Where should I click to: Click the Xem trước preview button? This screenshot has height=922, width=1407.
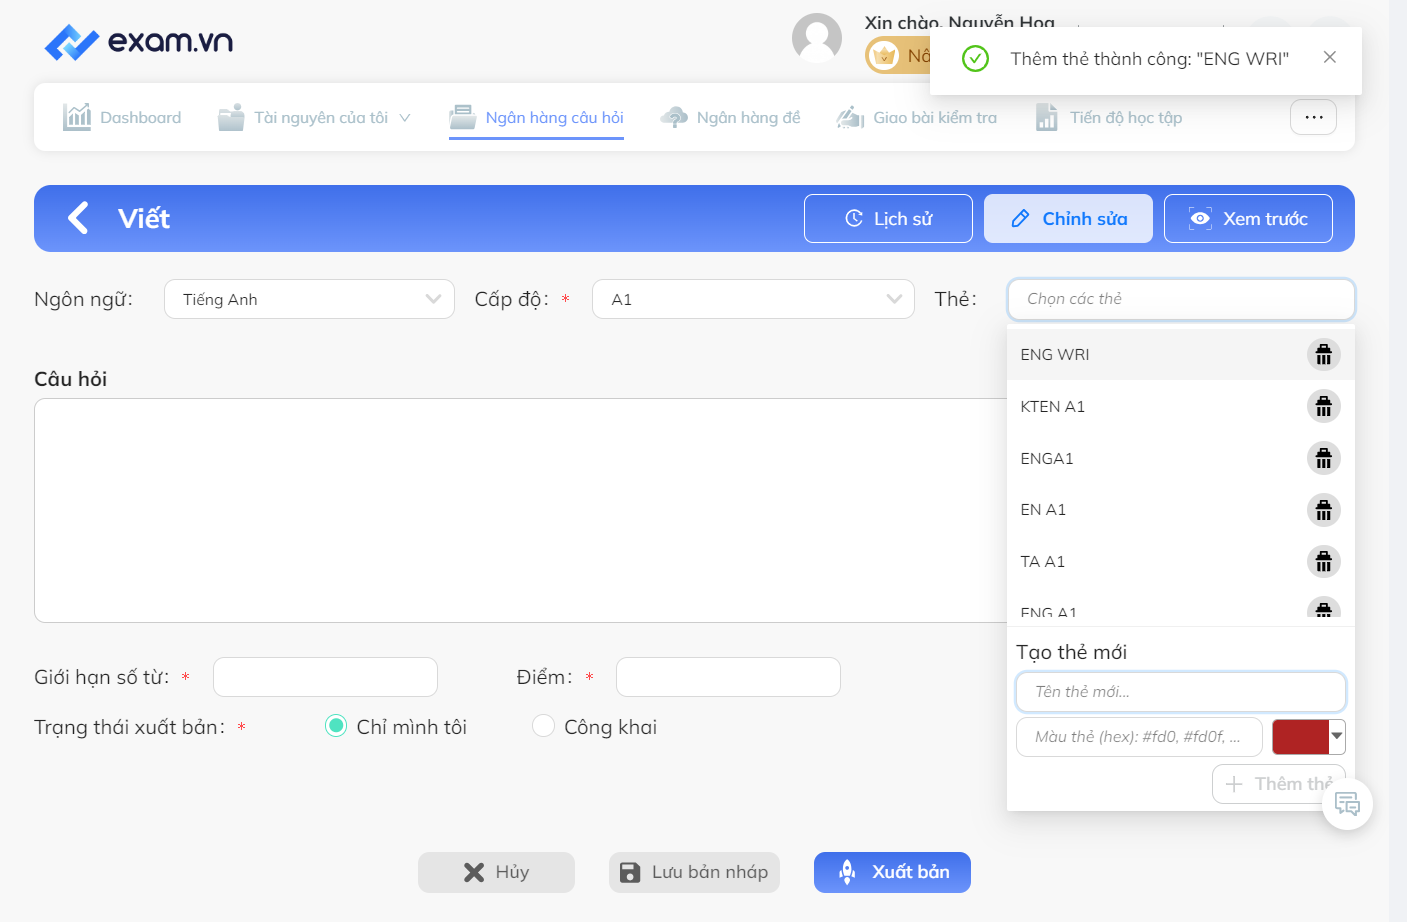pos(1248,218)
